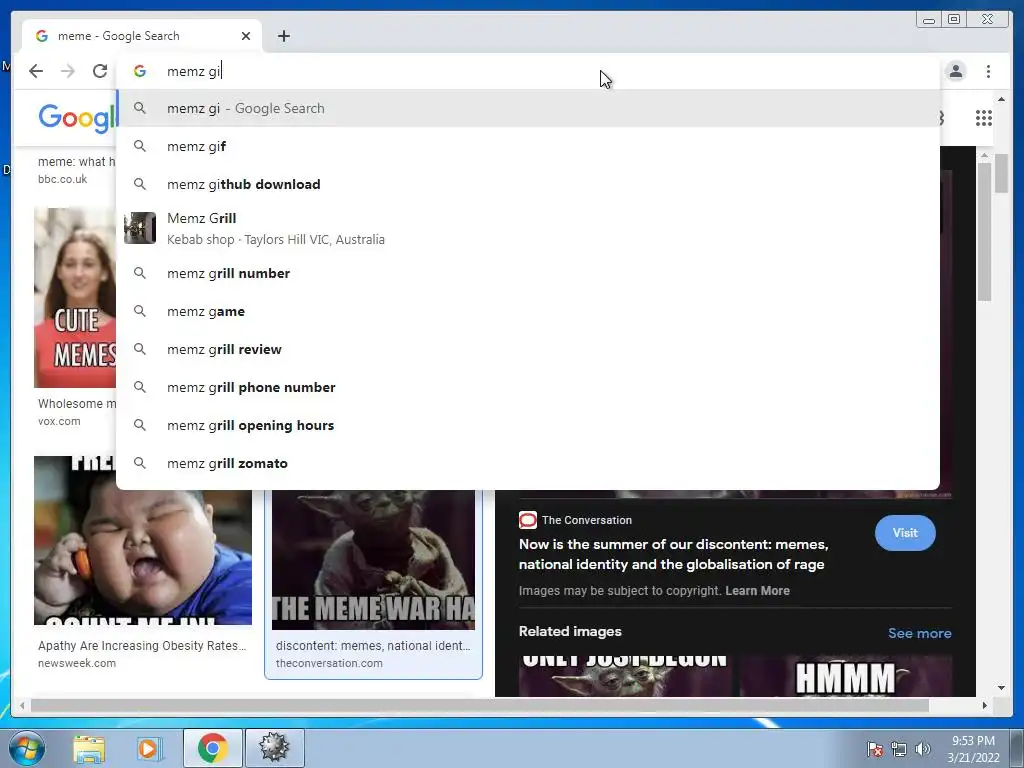Click the address bar text field

[x=528, y=71]
